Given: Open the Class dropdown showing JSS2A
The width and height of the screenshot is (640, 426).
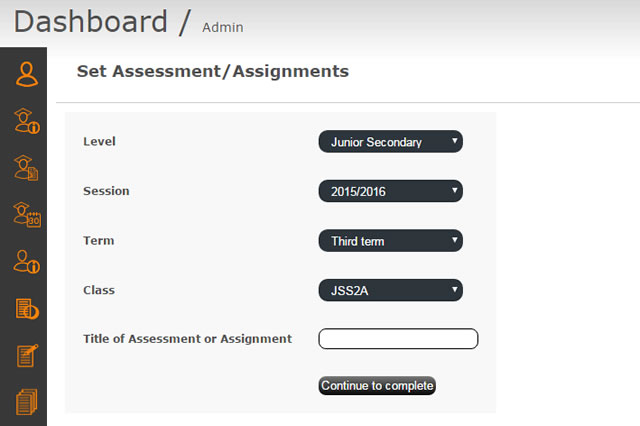Looking at the screenshot, I should point(391,290).
